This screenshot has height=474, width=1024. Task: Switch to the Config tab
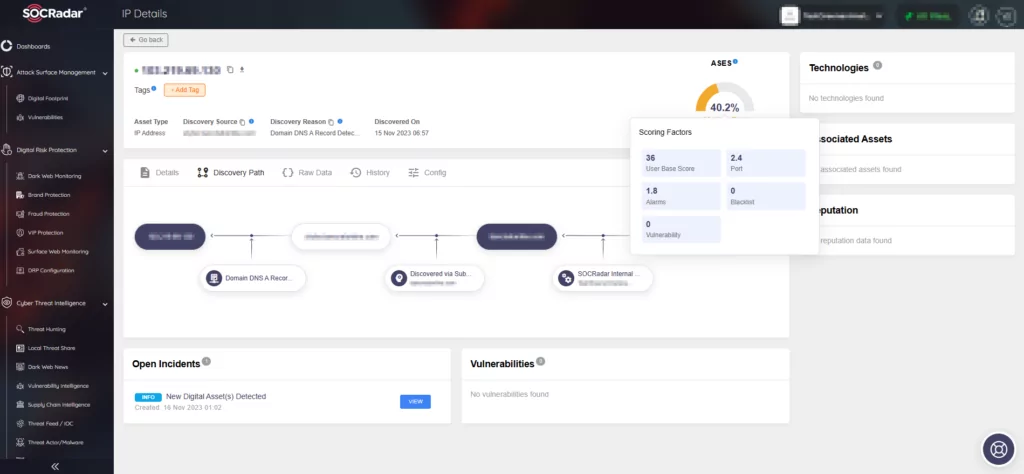(427, 173)
